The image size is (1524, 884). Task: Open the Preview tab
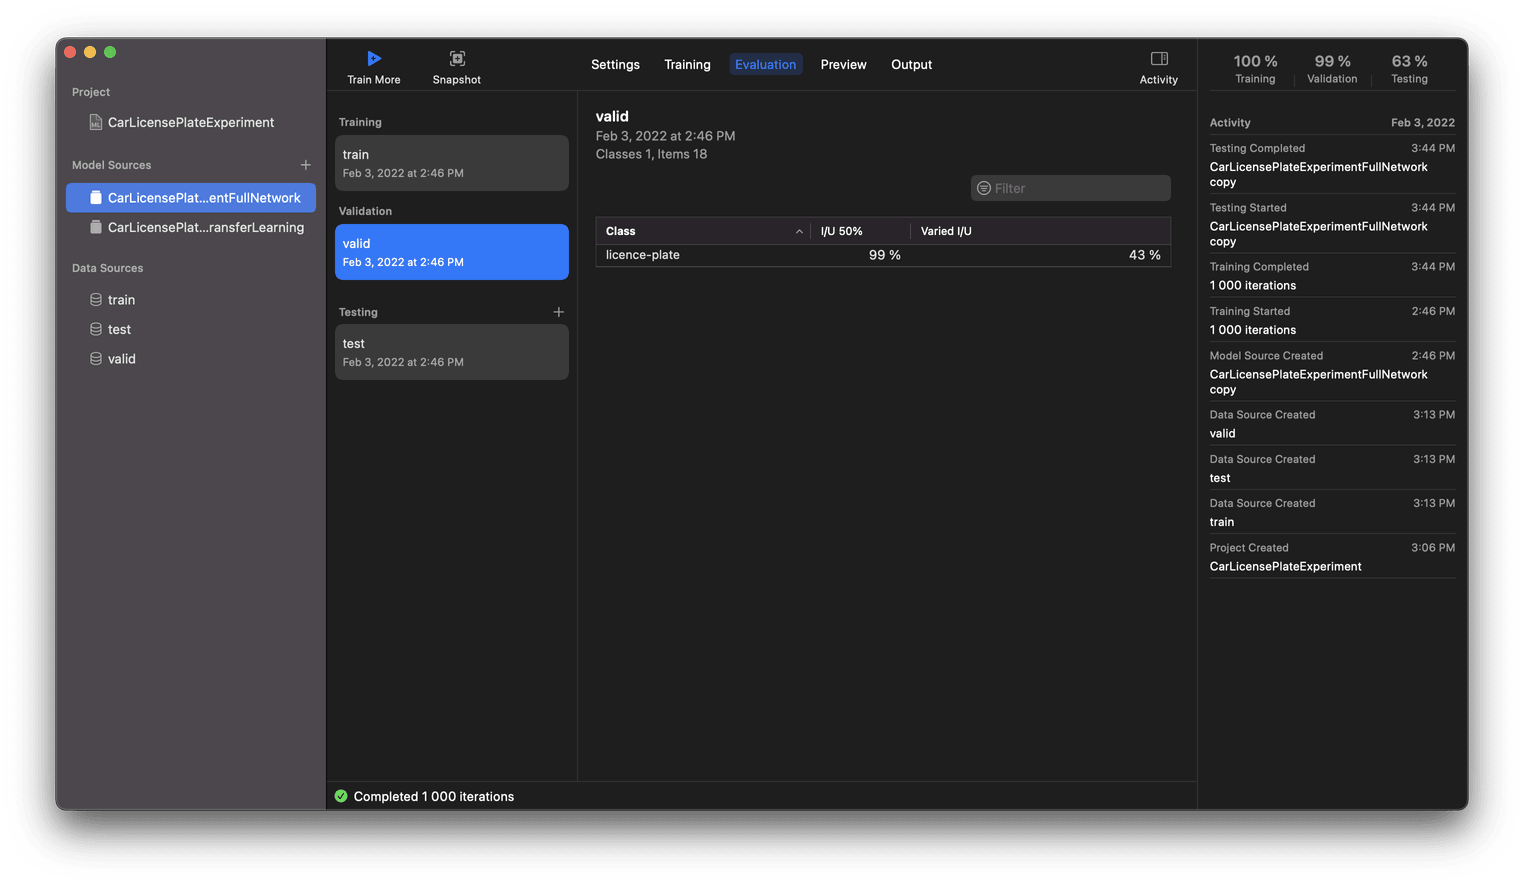(x=843, y=65)
